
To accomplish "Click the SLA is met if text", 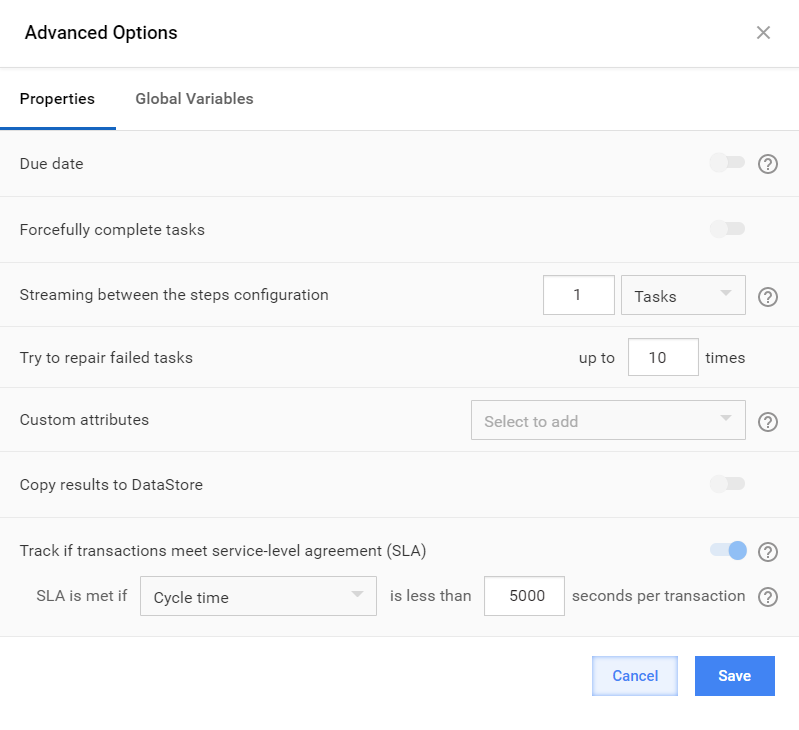I will point(82,596).
